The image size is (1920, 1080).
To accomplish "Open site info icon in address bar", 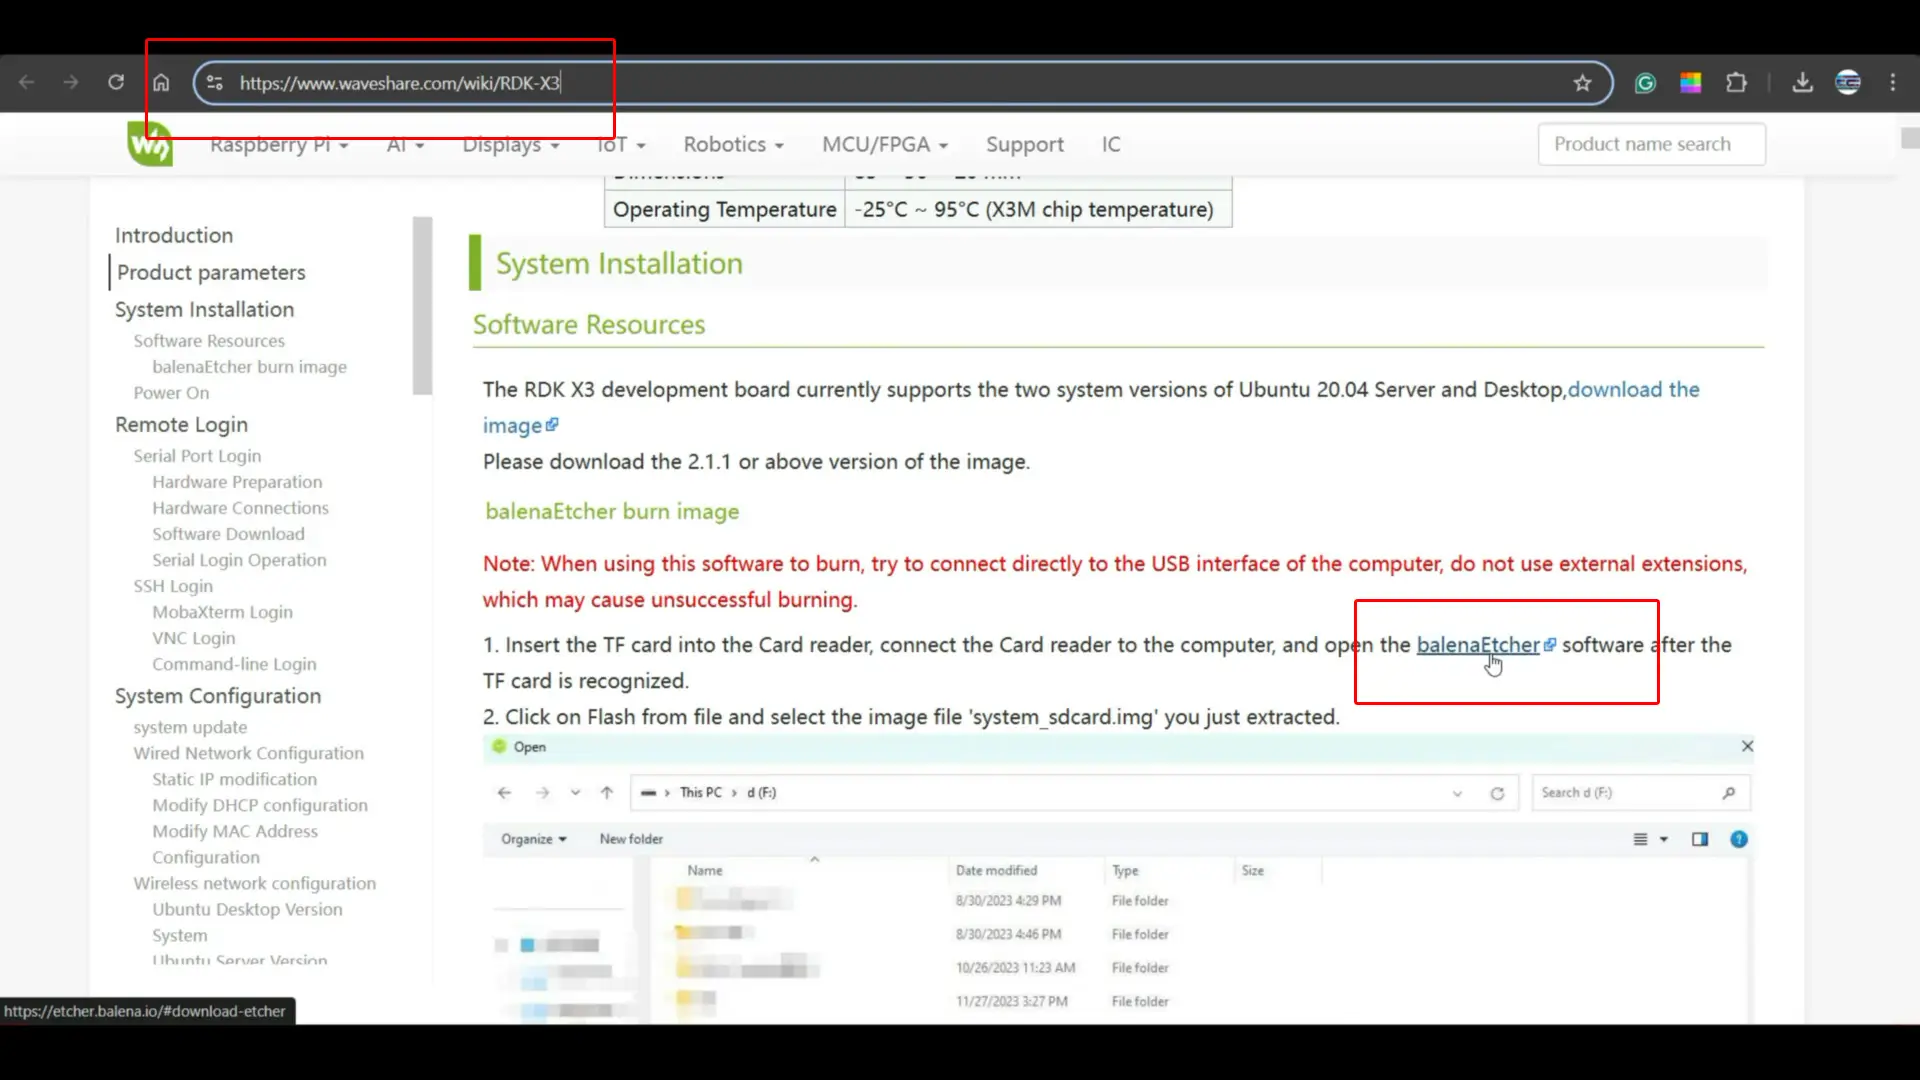I will pos(214,82).
